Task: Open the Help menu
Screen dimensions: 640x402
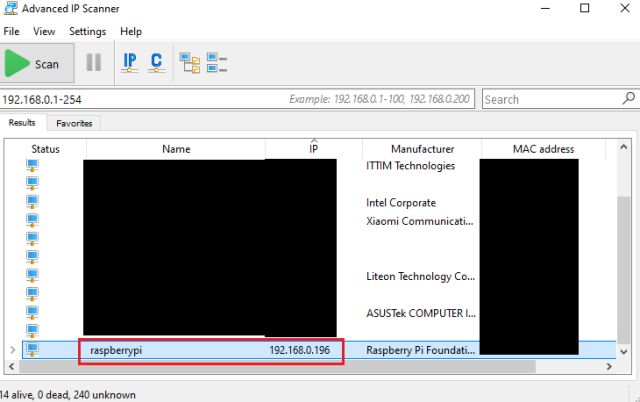Action: click(x=131, y=31)
